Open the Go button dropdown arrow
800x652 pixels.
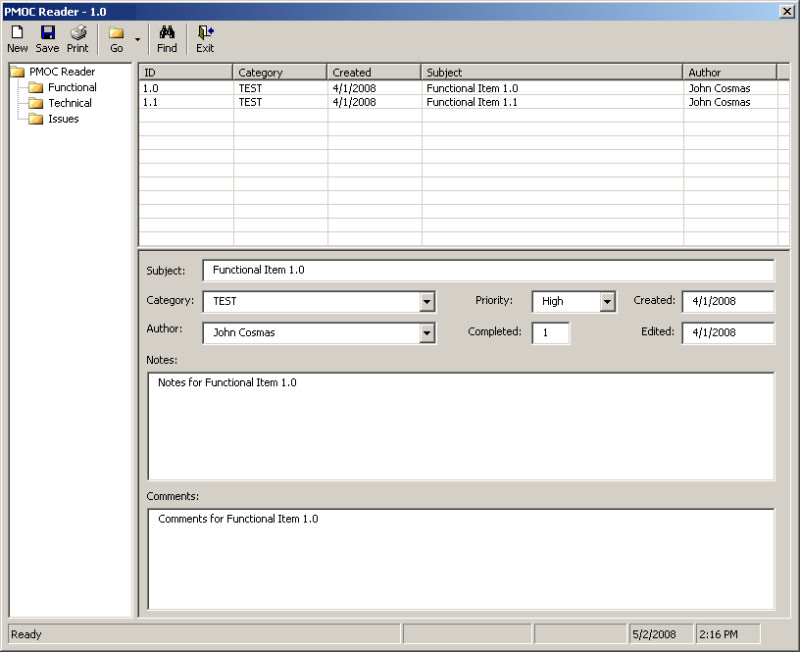pos(138,39)
